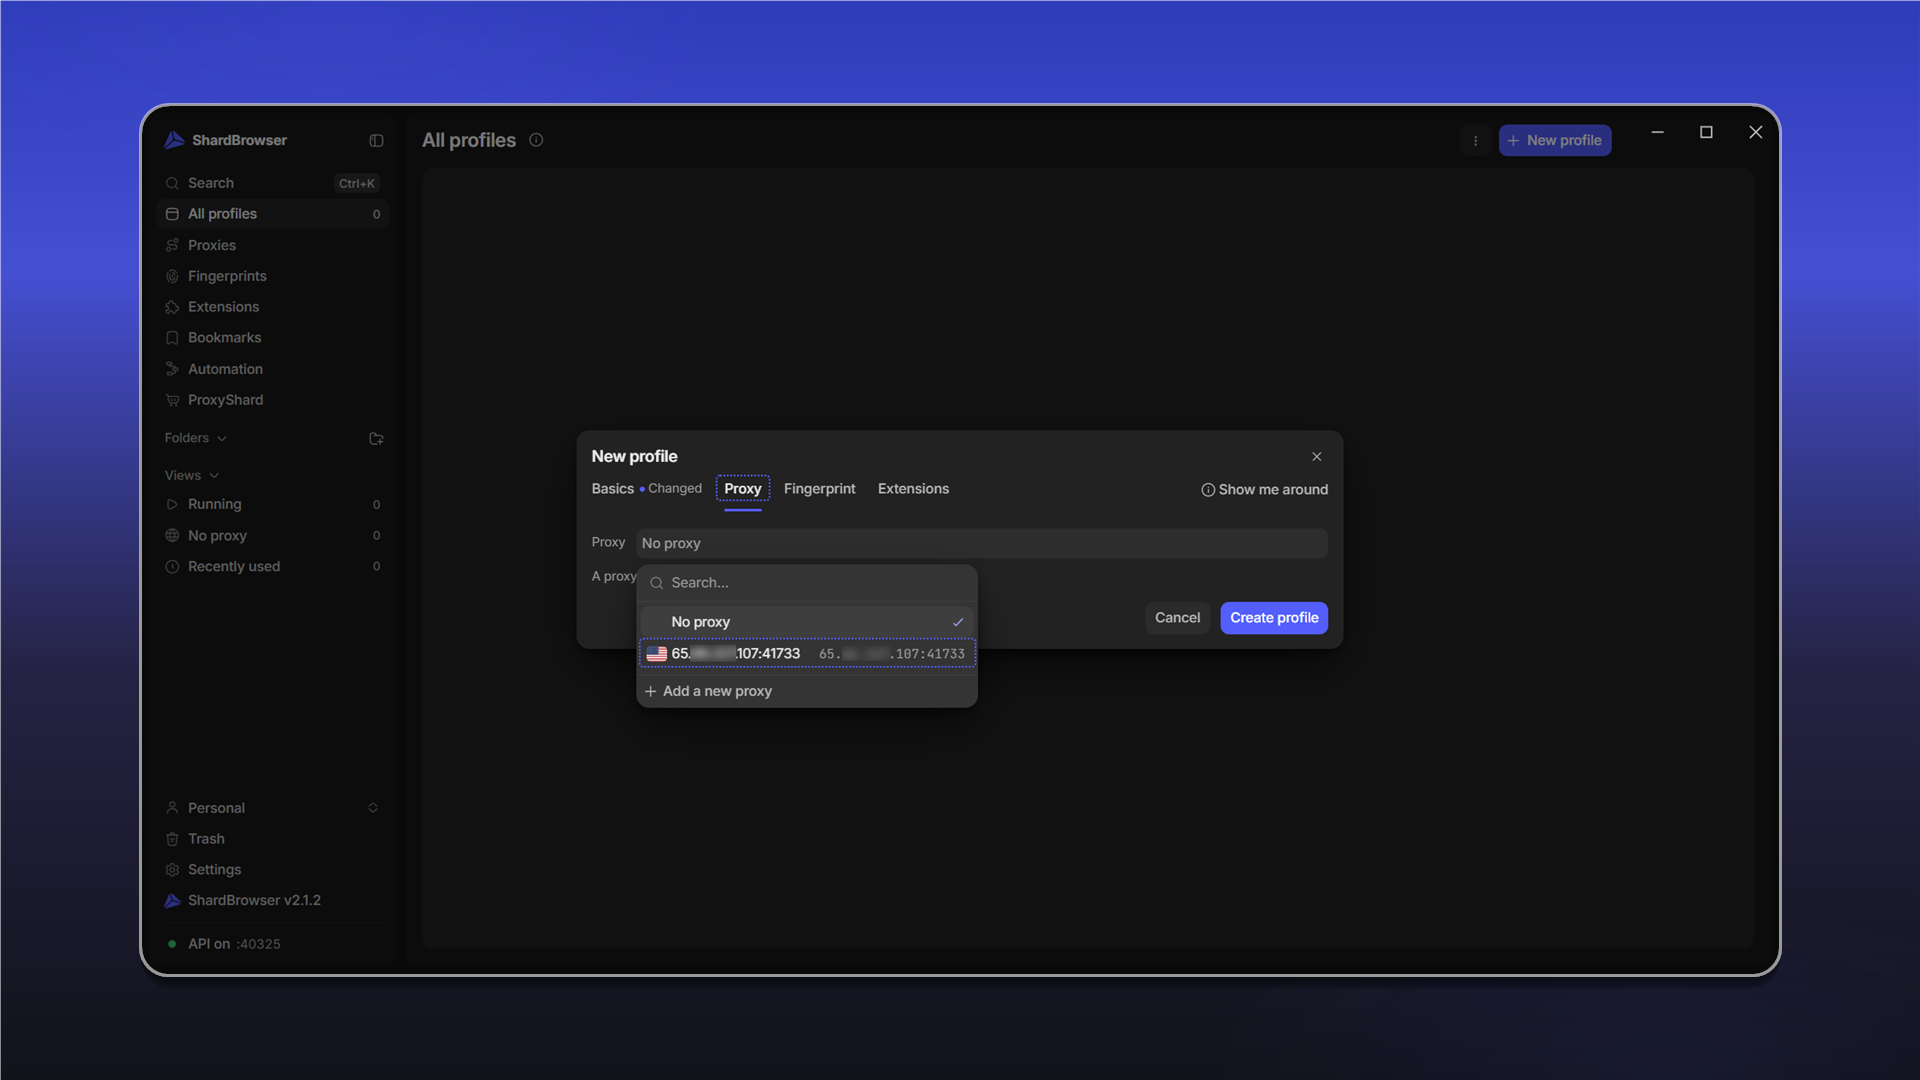Switch to the dialog's Extensions tab
This screenshot has width=1920, height=1080.
(x=913, y=489)
